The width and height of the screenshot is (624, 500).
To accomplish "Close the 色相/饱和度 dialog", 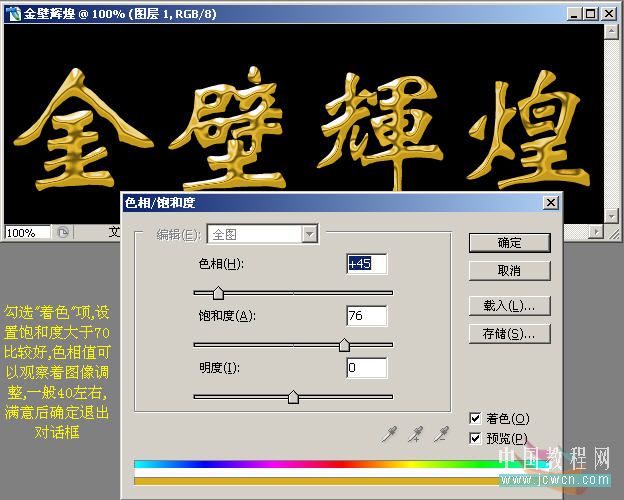I will pos(550,203).
